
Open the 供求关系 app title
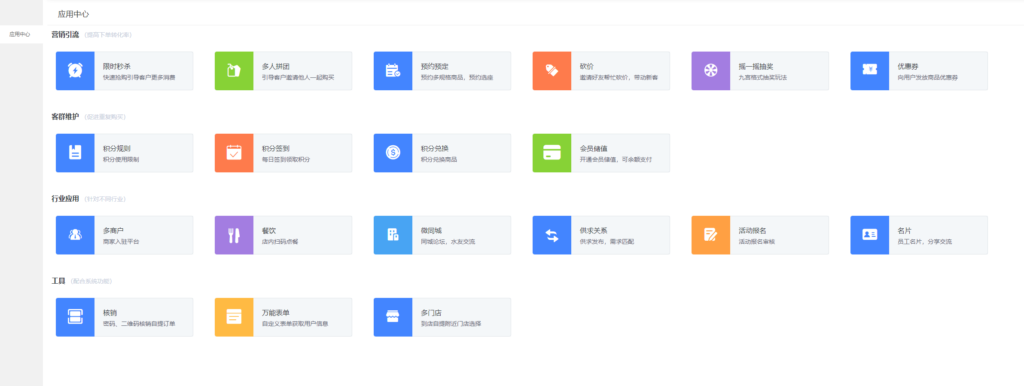tap(594, 231)
